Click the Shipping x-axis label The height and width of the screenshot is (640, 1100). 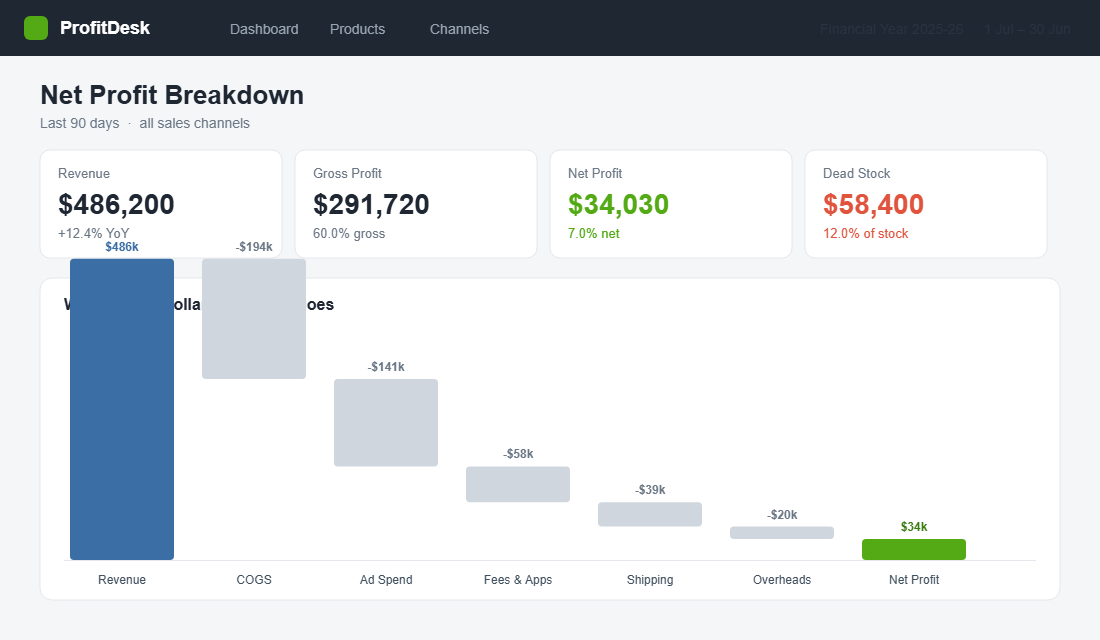(x=650, y=580)
